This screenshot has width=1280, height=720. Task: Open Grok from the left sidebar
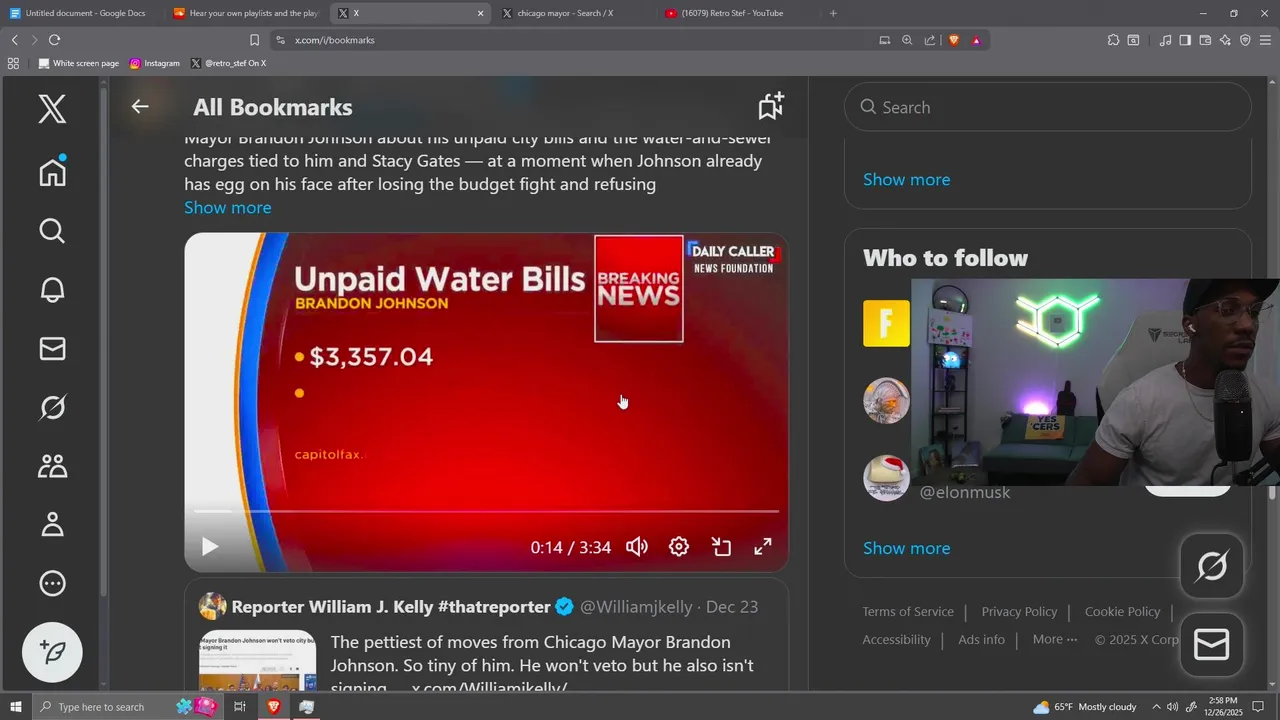pos(52,407)
